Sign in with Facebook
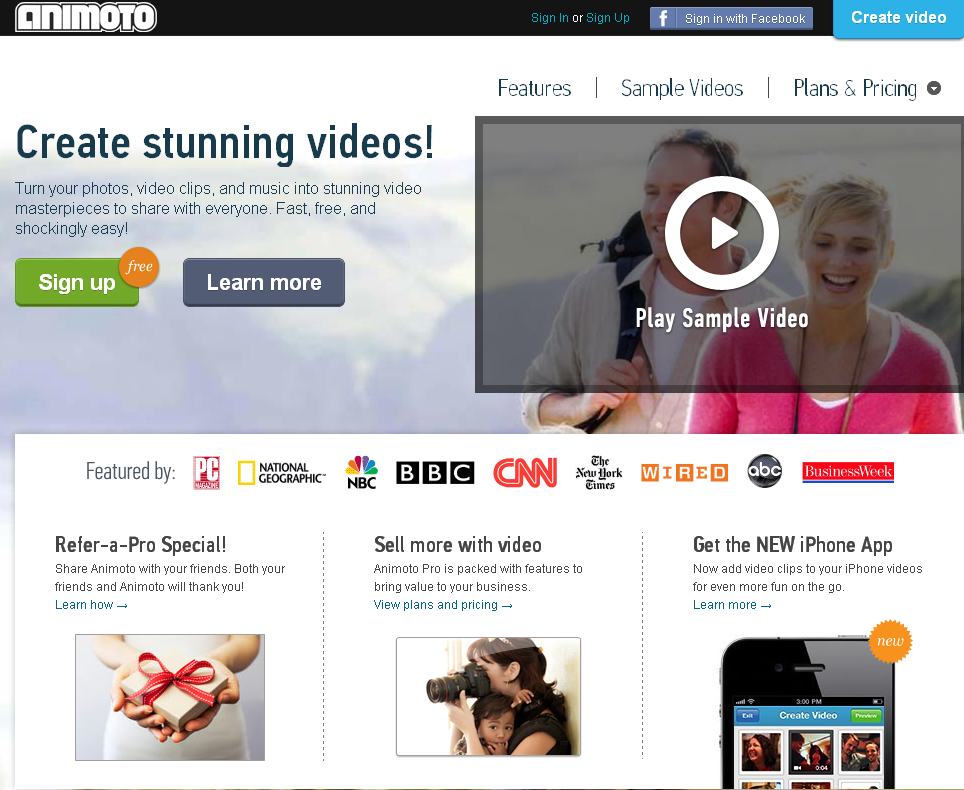The height and width of the screenshot is (790, 964). pos(732,18)
